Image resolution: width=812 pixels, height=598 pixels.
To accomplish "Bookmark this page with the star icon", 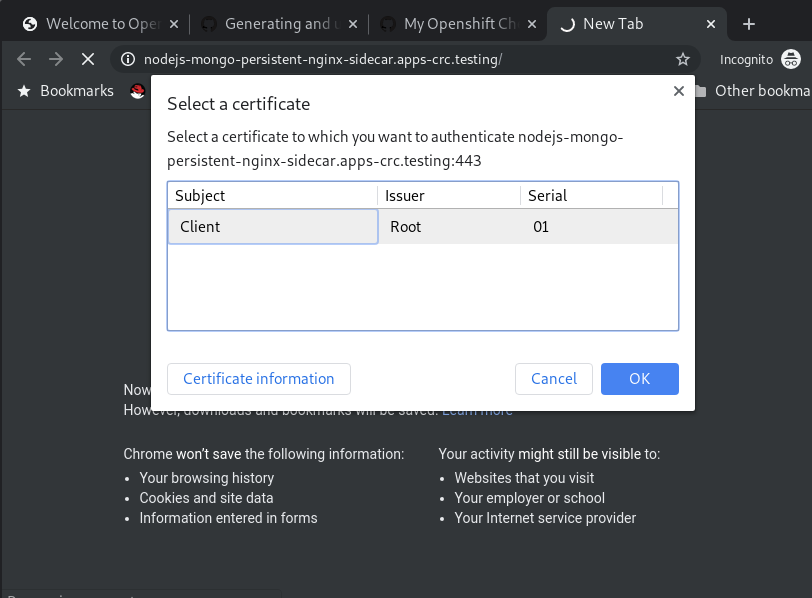I will [x=683, y=60].
